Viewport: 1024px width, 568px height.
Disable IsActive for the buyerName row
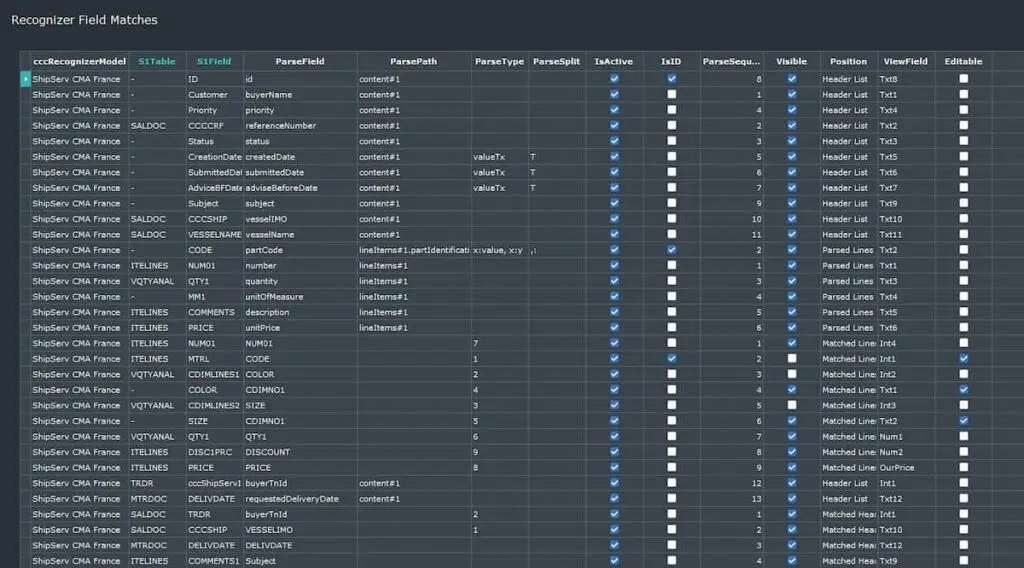614,95
